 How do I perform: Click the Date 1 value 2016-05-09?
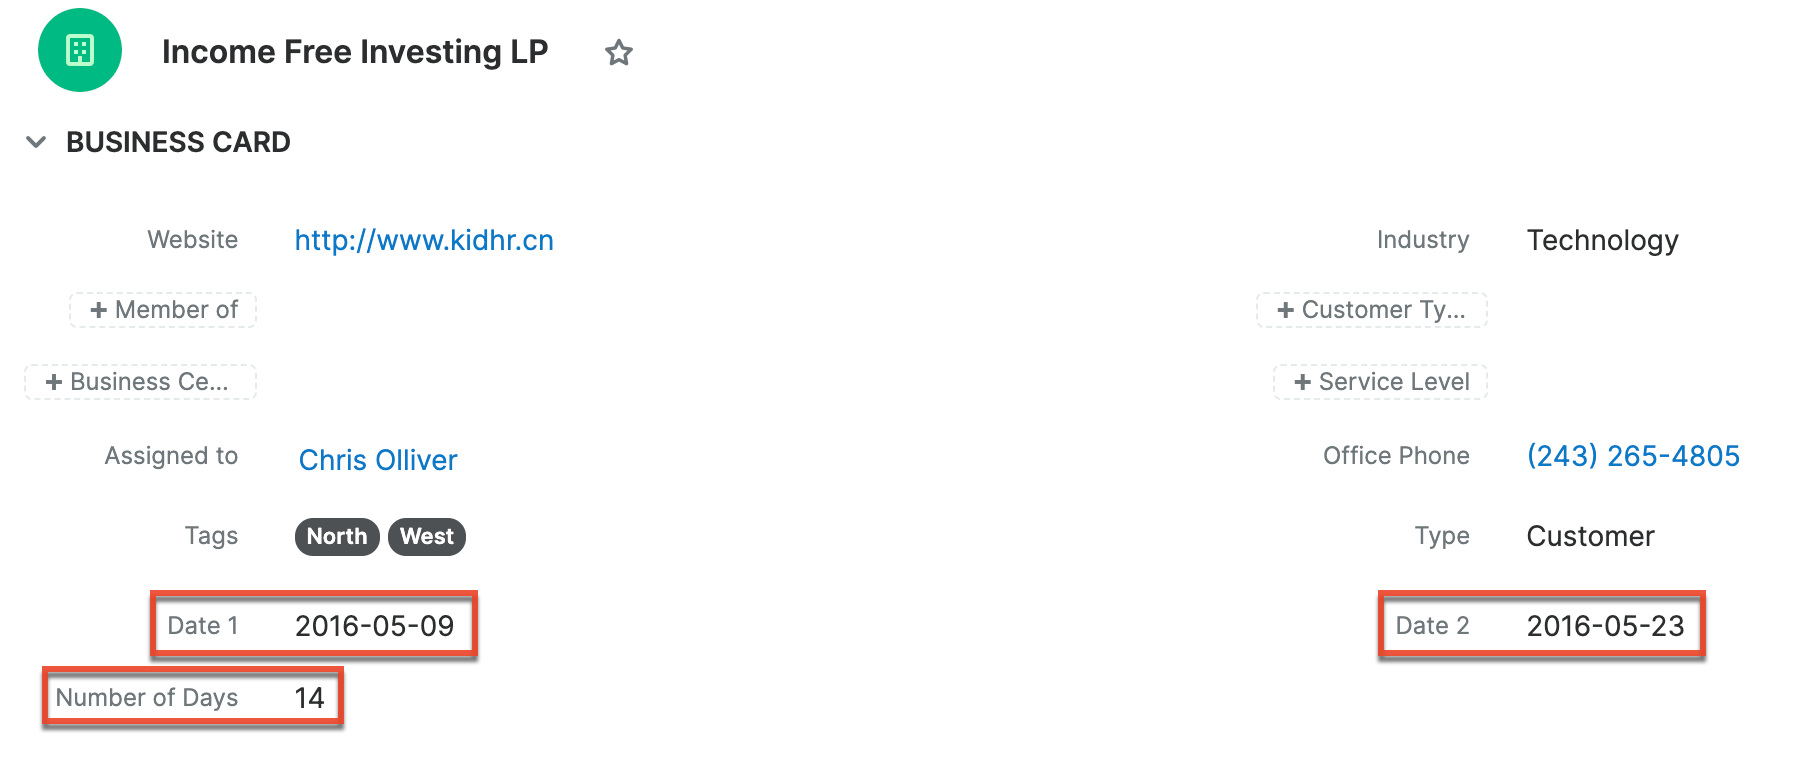[375, 626]
